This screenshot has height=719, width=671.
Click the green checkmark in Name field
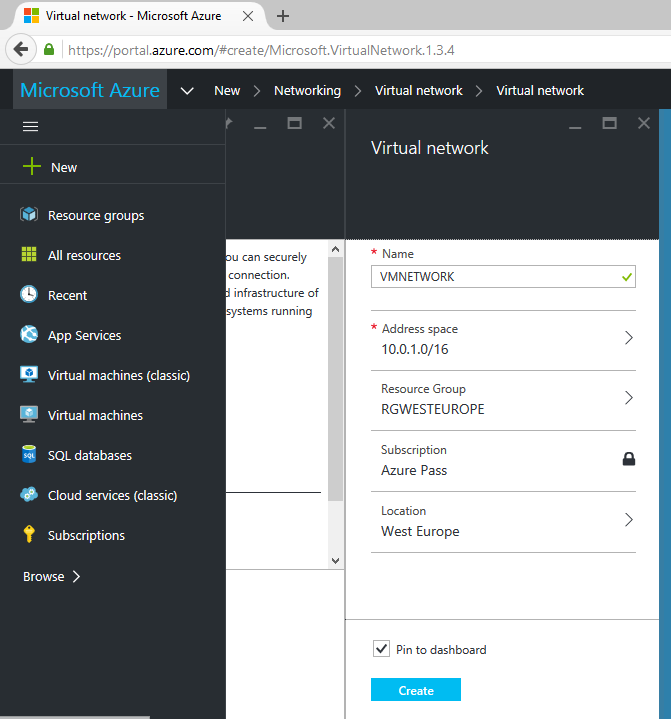(627, 277)
